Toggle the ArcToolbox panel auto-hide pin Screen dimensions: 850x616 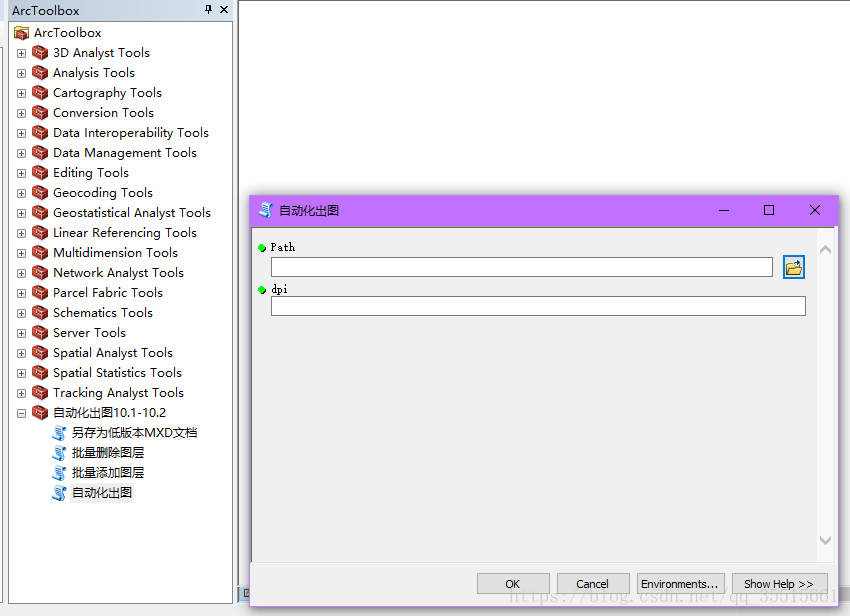pos(209,9)
